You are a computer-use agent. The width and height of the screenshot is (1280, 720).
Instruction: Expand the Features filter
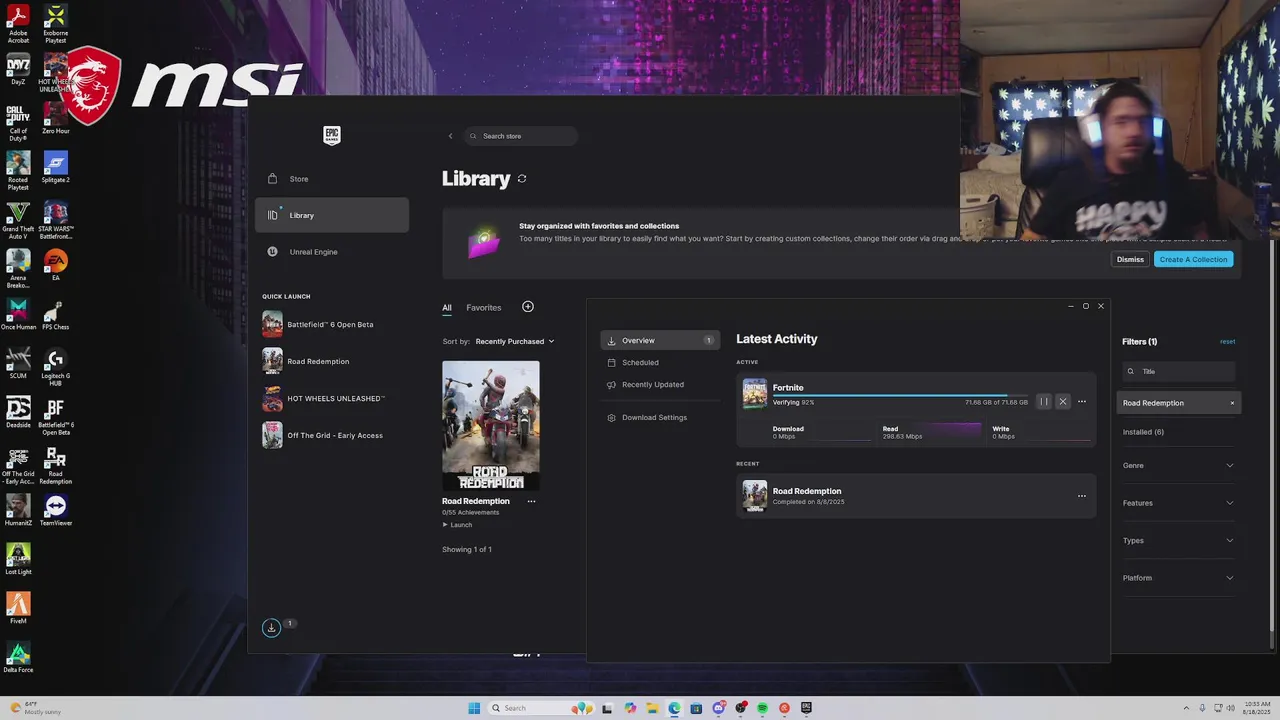pos(1178,503)
